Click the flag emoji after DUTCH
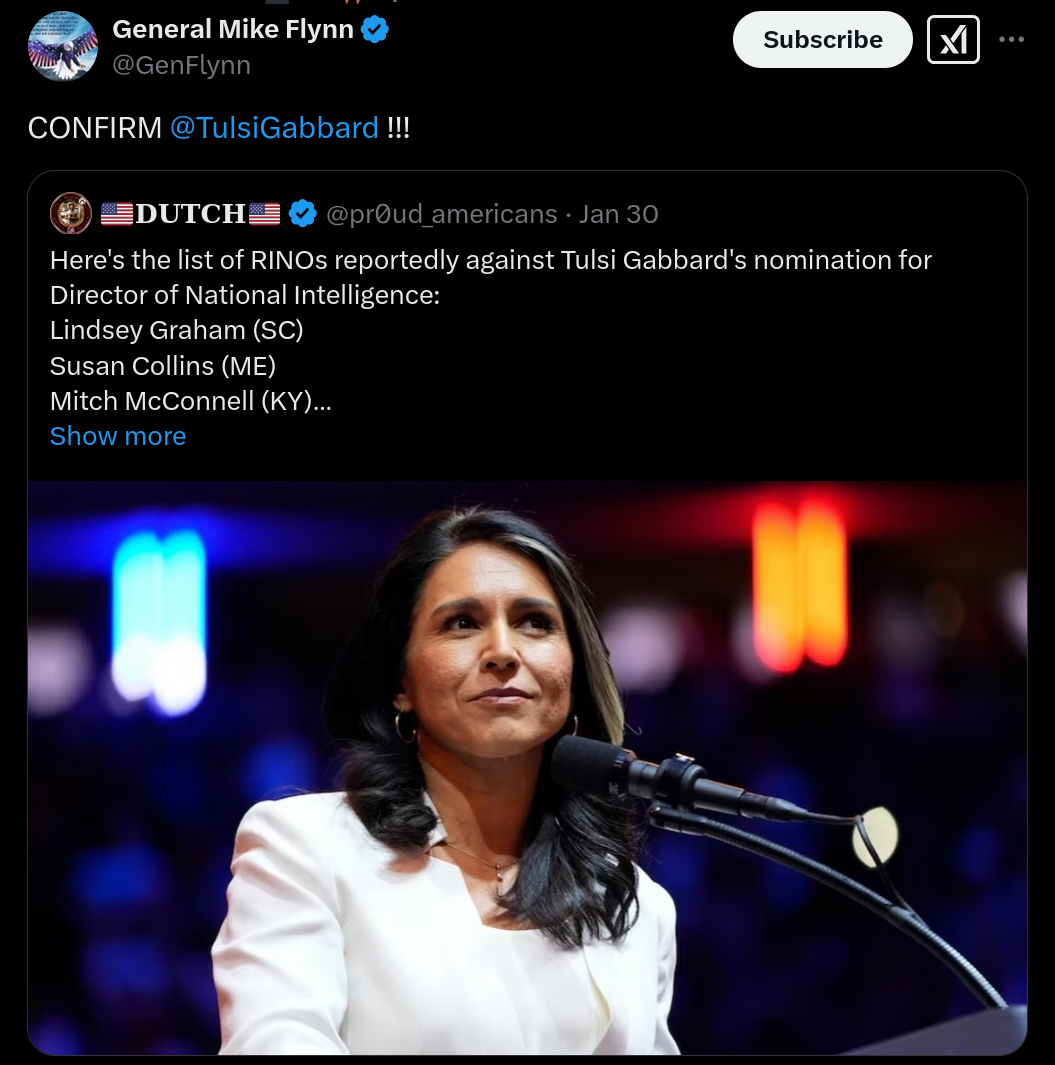Viewport: 1055px width, 1065px height. [264, 214]
